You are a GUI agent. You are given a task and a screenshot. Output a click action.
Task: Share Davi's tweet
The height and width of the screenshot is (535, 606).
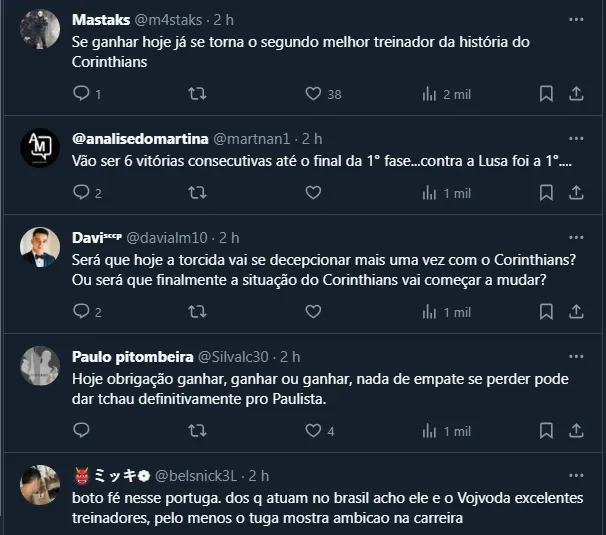click(x=576, y=312)
